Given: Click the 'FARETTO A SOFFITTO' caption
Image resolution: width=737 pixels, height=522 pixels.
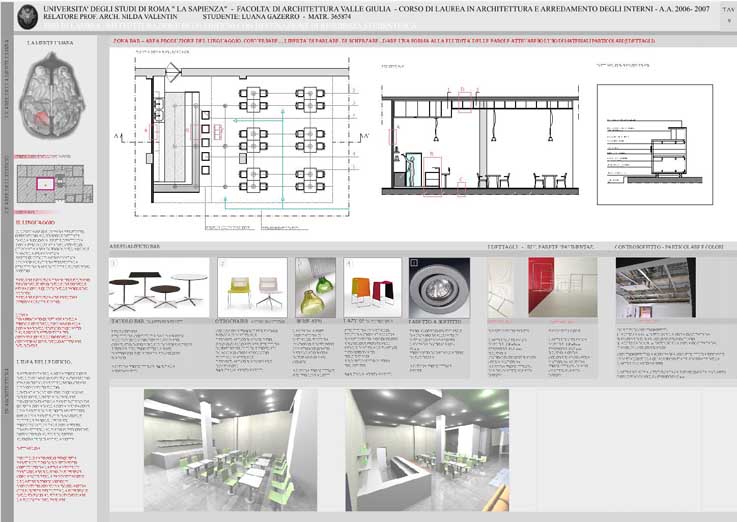Looking at the screenshot, I should (x=435, y=321).
